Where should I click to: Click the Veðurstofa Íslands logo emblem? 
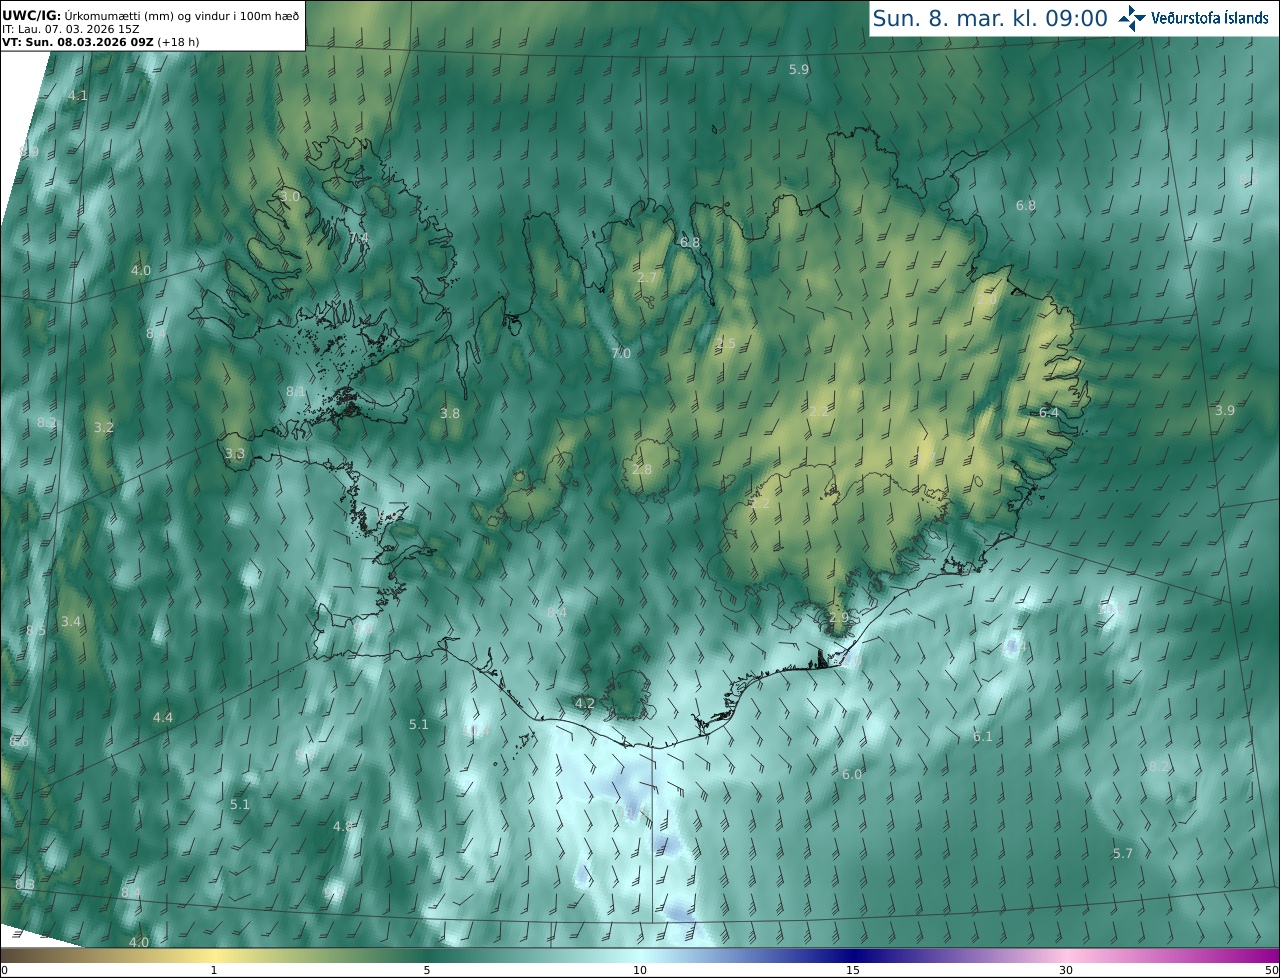click(1132, 18)
